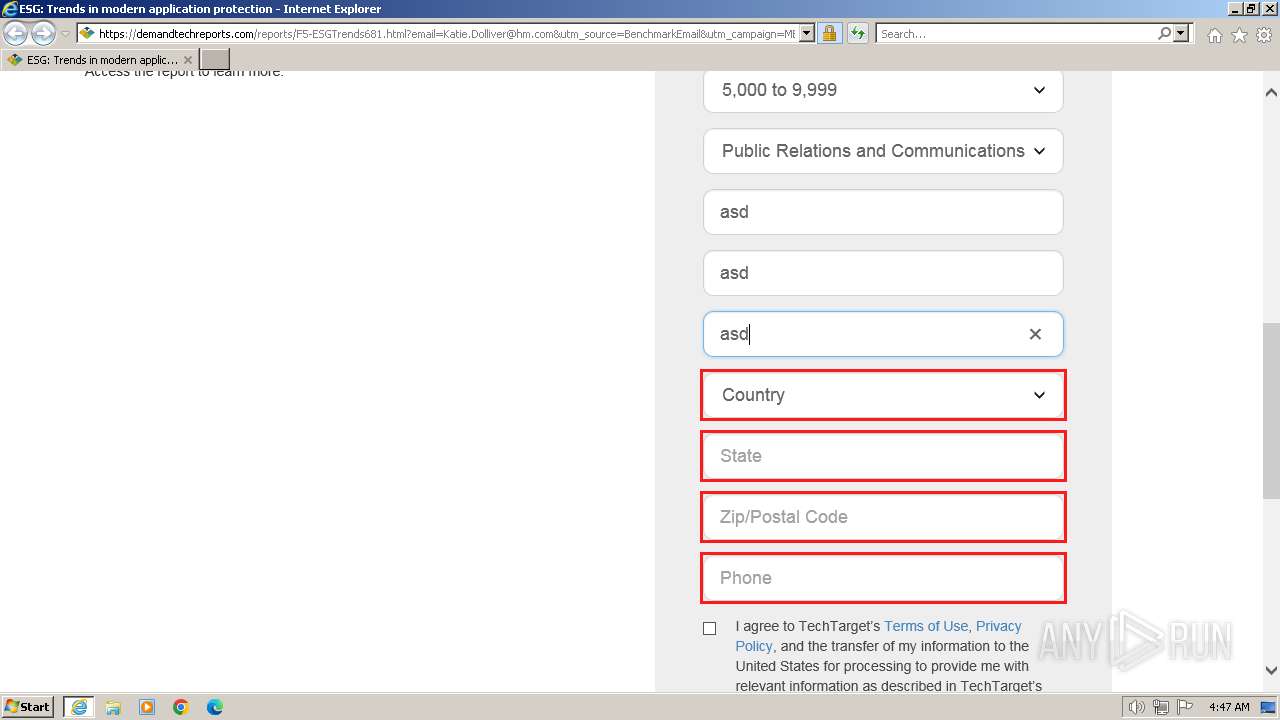This screenshot has height=720, width=1280.
Task: Click the refresh page icon
Action: pyautogui.click(x=857, y=33)
